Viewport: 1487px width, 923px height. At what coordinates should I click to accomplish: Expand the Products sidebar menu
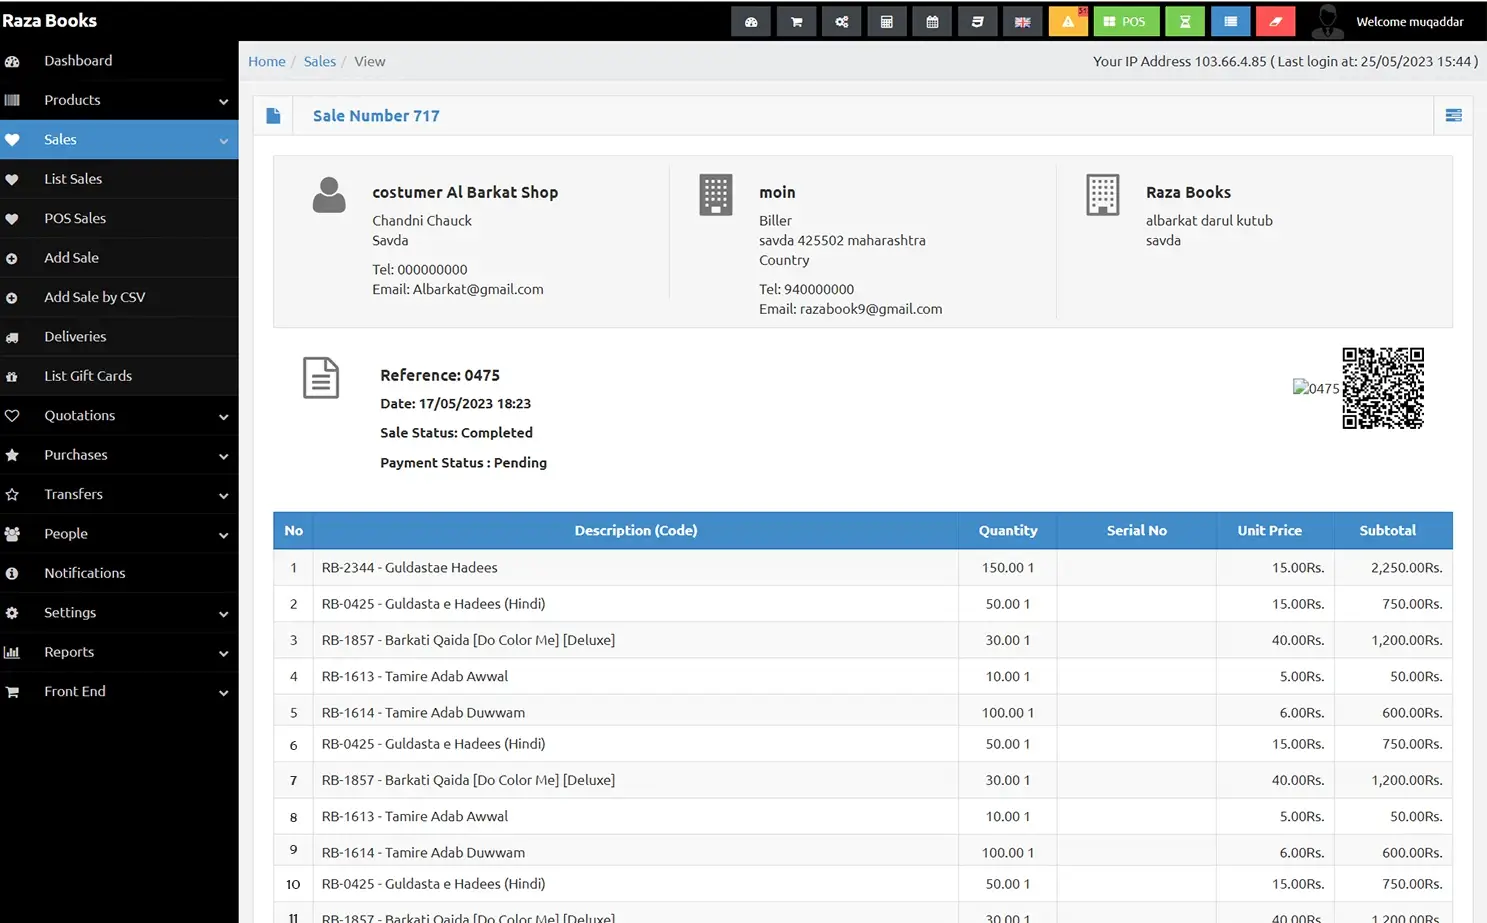(x=118, y=100)
